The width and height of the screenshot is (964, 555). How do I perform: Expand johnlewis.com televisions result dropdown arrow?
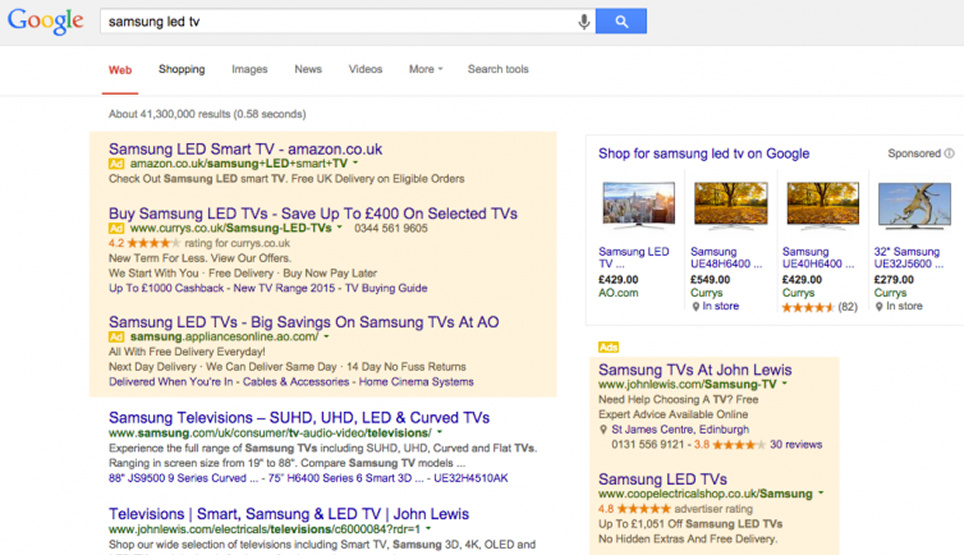pos(429,529)
